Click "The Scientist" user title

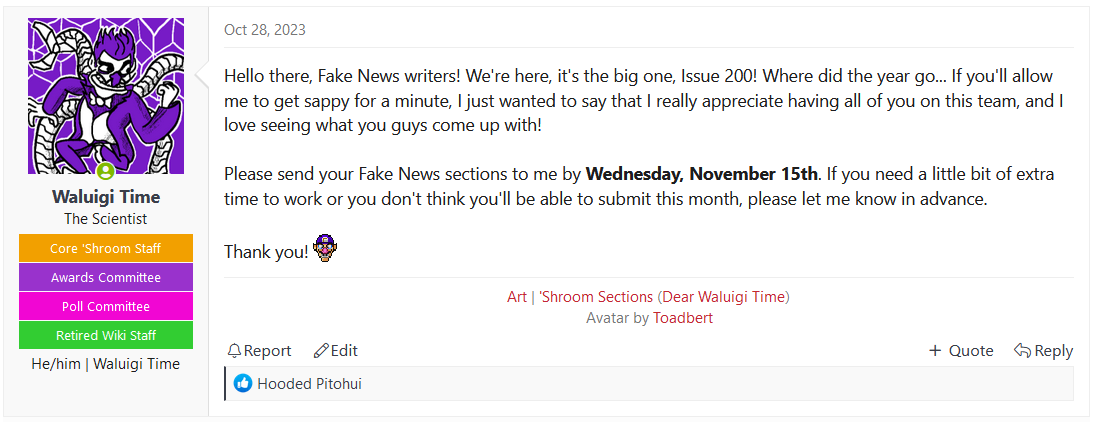(106, 219)
